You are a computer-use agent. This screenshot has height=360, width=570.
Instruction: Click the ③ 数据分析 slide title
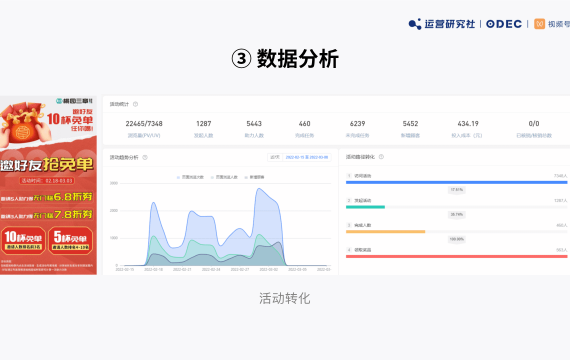[x=285, y=59]
